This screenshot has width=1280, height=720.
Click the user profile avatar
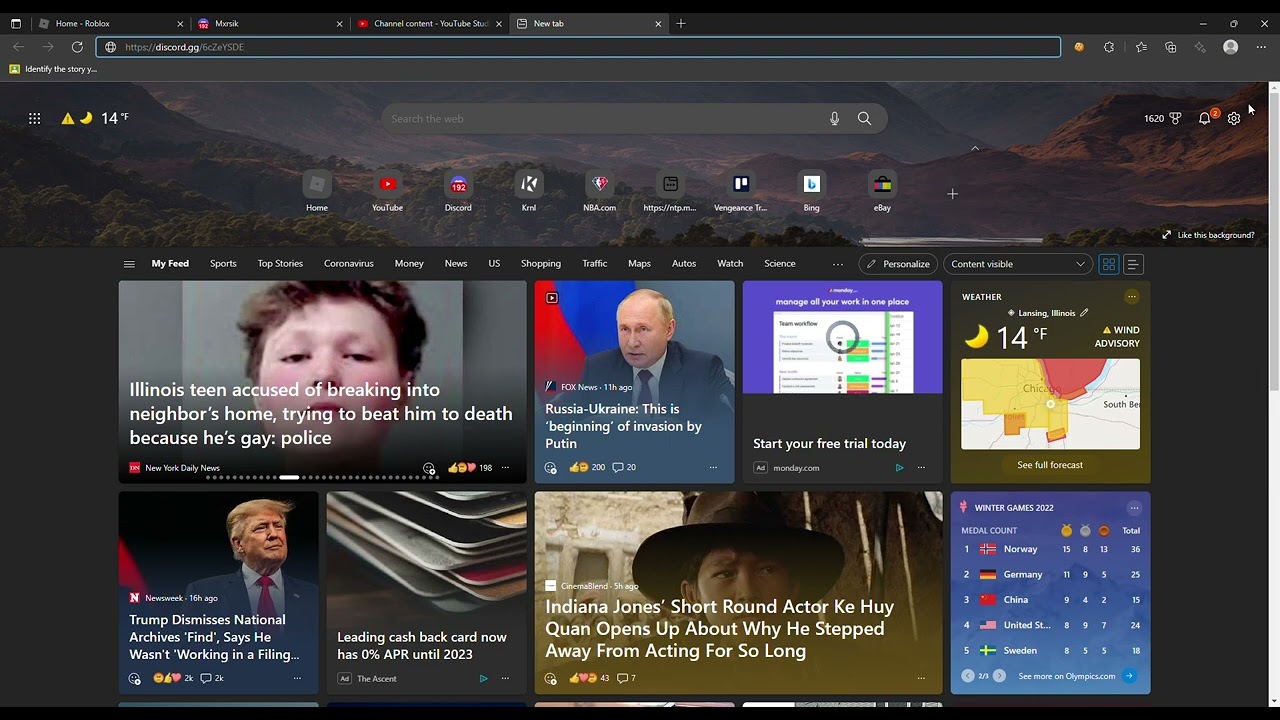[1231, 47]
